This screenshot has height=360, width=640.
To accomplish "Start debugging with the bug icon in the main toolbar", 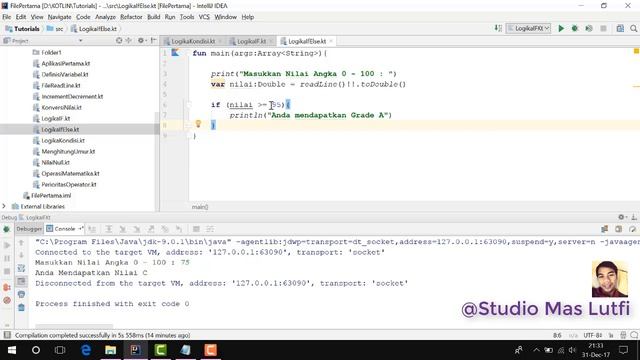I will [575, 29].
